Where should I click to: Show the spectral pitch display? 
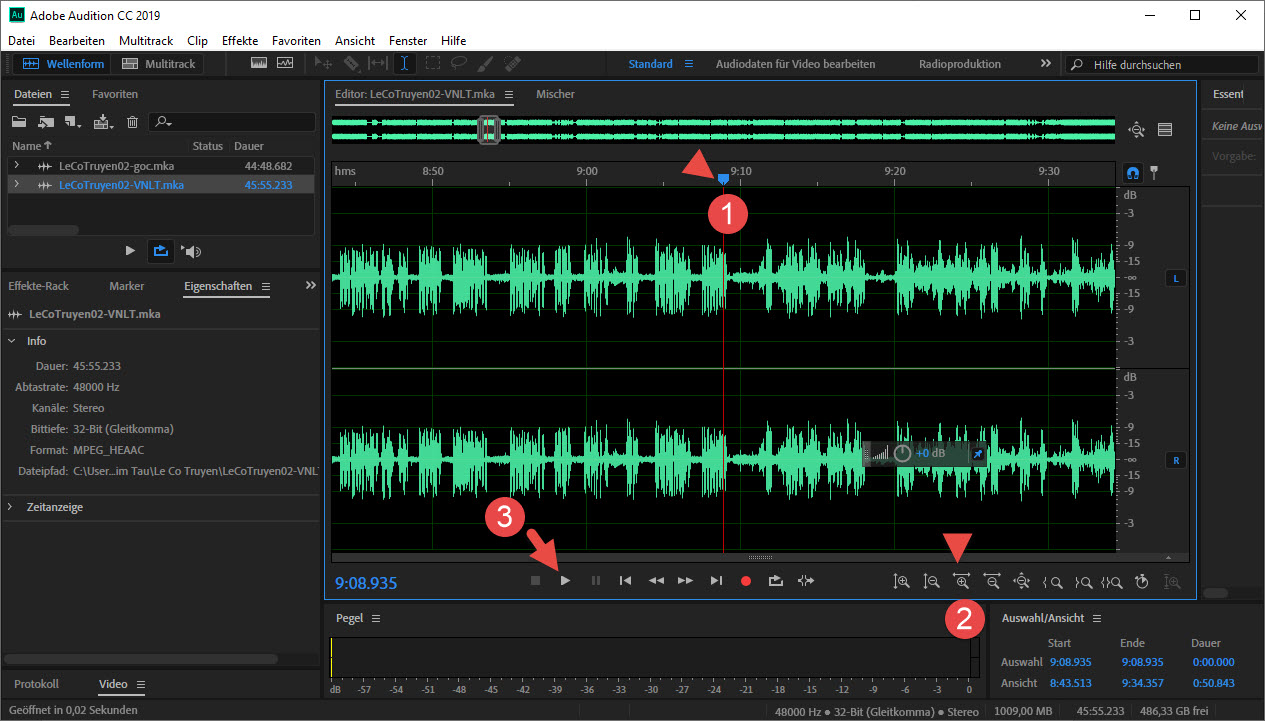pyautogui.click(x=285, y=63)
